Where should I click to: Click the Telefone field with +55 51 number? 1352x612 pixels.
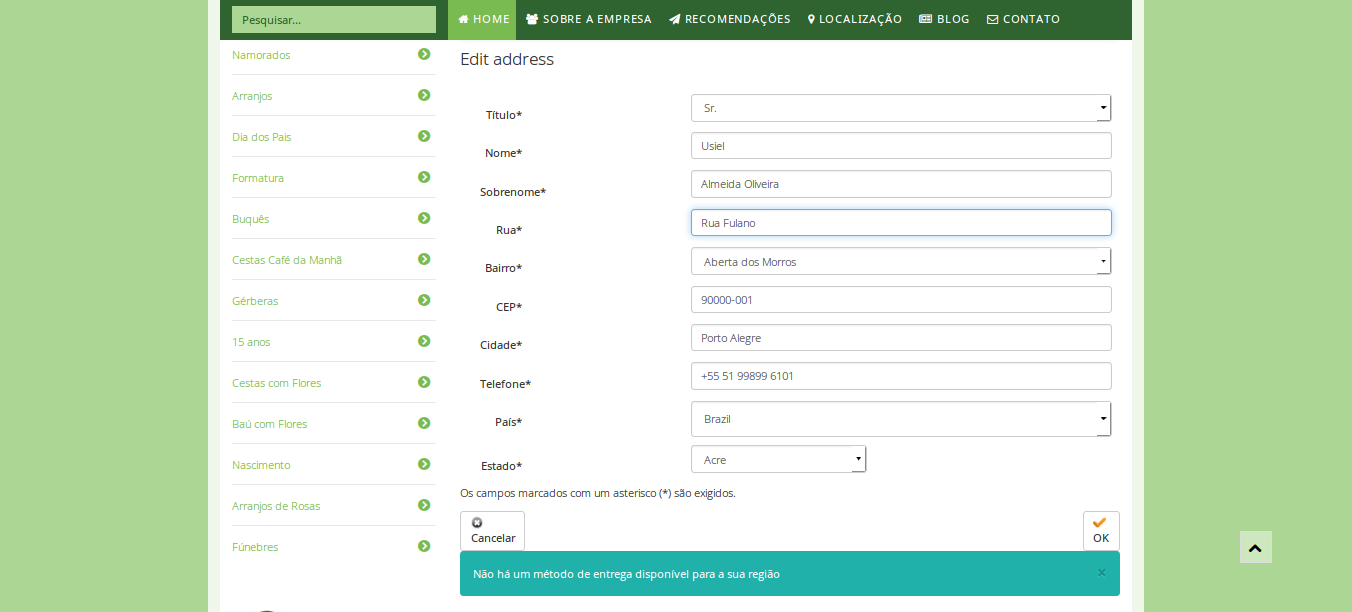point(901,376)
